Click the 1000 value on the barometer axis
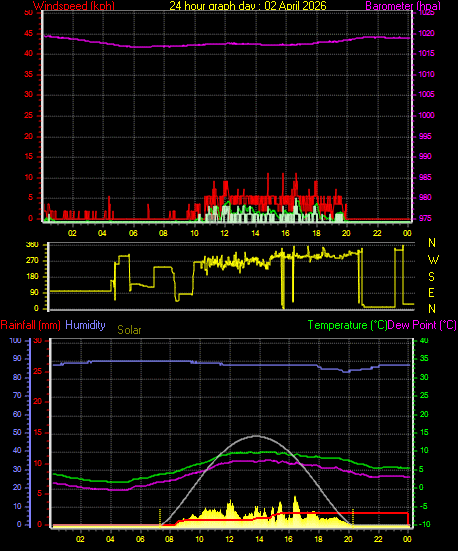 coord(426,115)
